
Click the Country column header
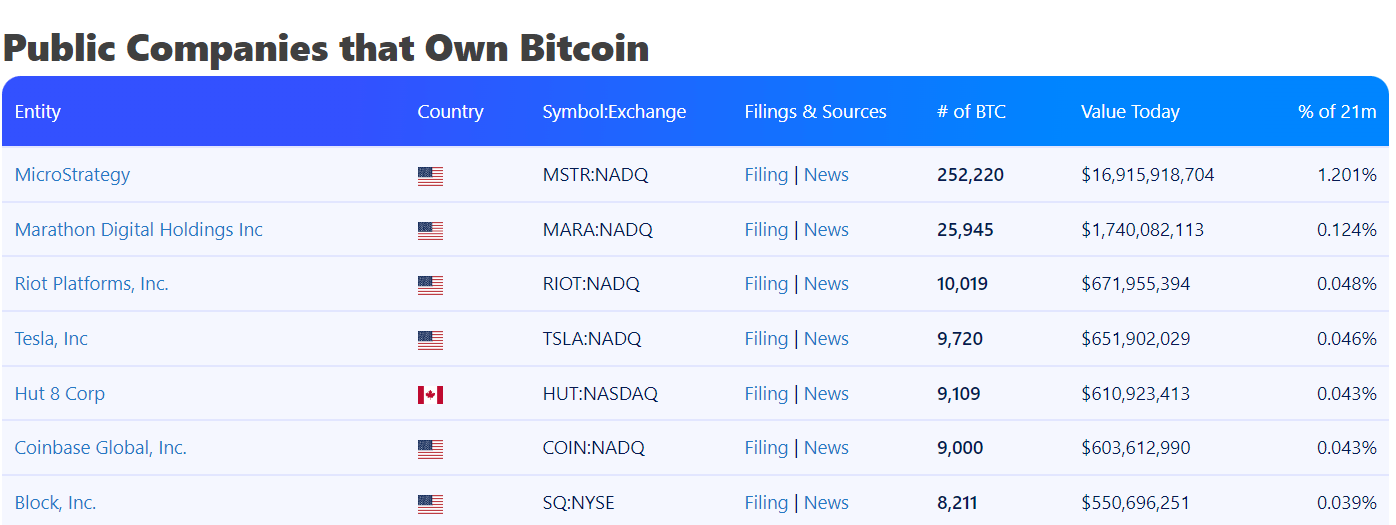click(x=451, y=112)
